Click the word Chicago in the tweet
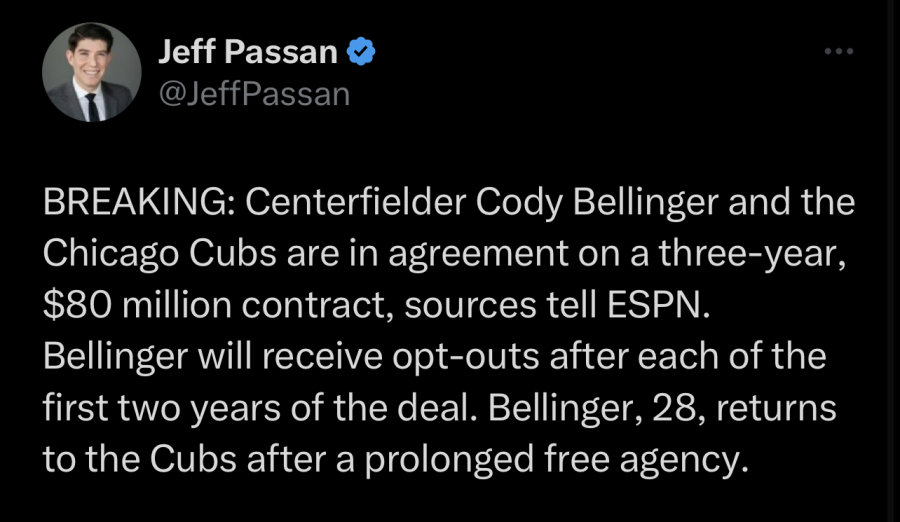900x522 pixels. (111, 254)
